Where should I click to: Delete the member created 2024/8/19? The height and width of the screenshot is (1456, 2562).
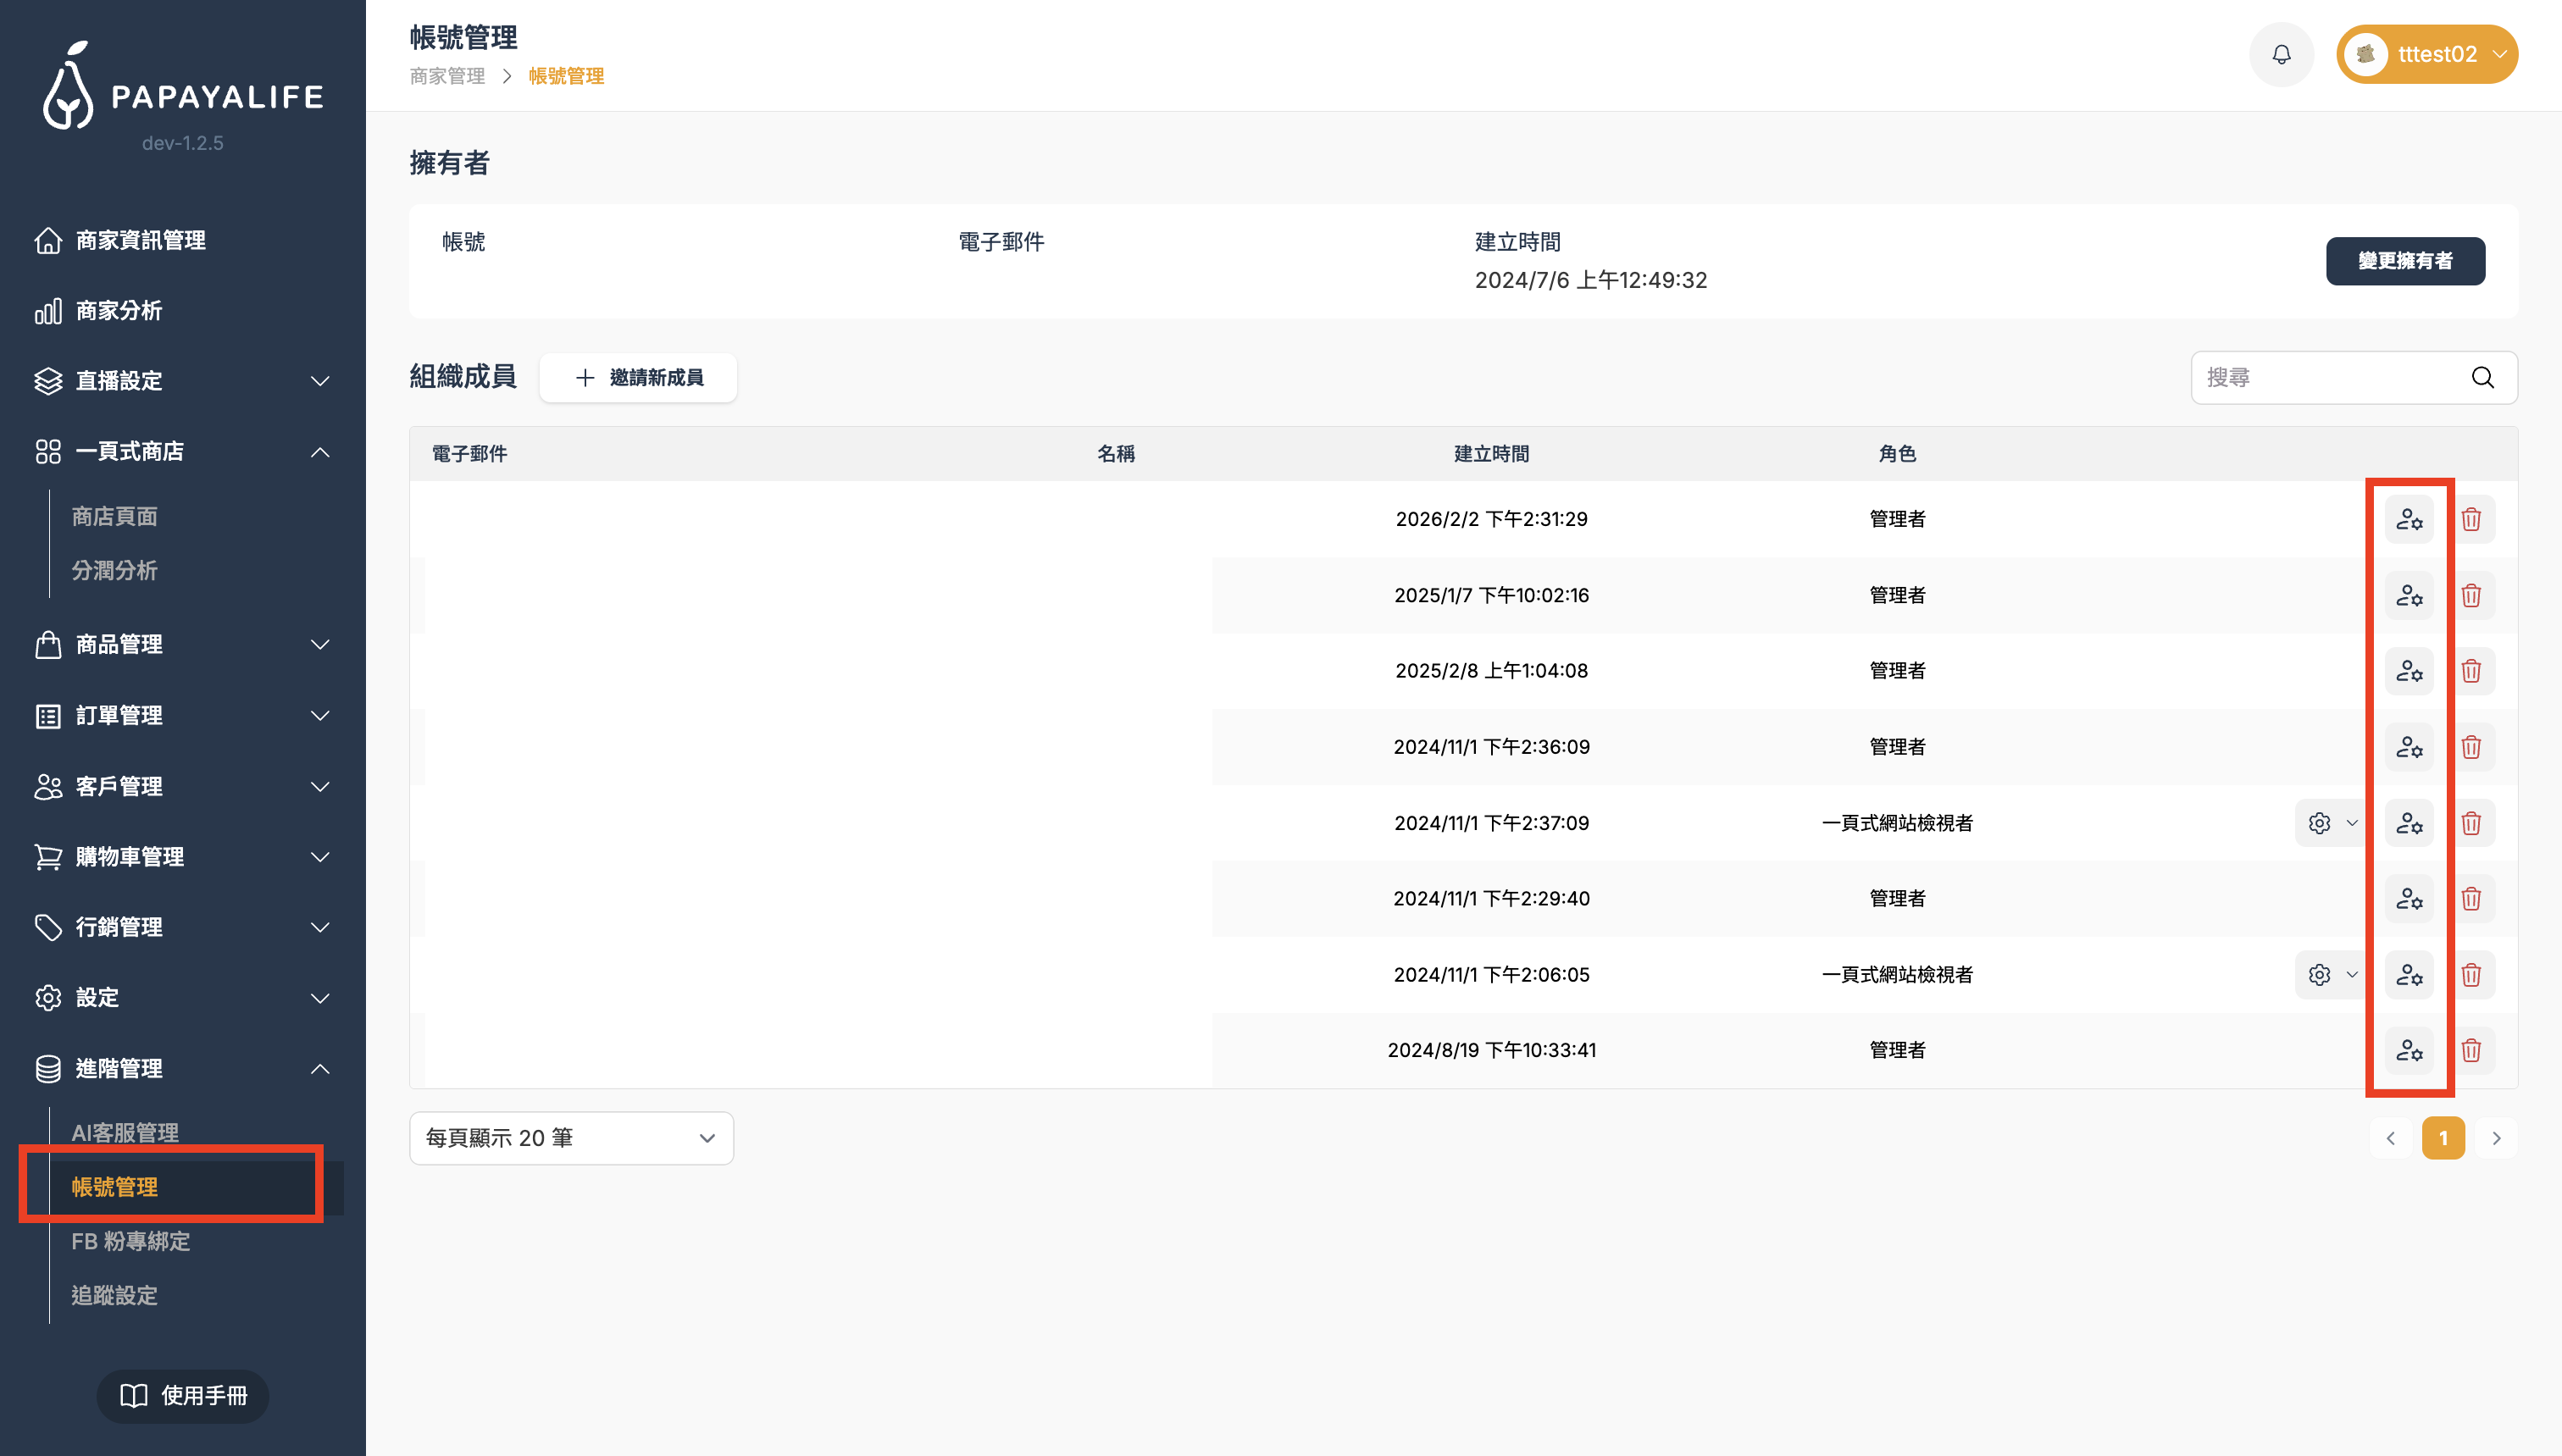pos(2471,1050)
